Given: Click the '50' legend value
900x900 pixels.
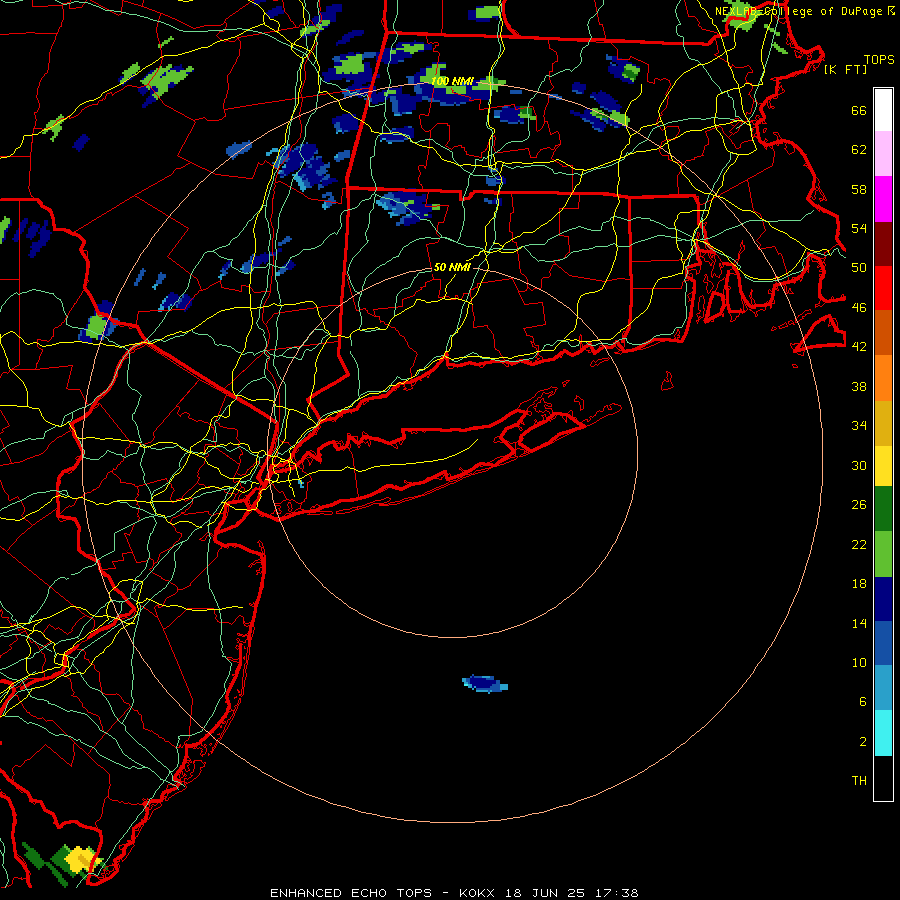Looking at the screenshot, I should (859, 268).
